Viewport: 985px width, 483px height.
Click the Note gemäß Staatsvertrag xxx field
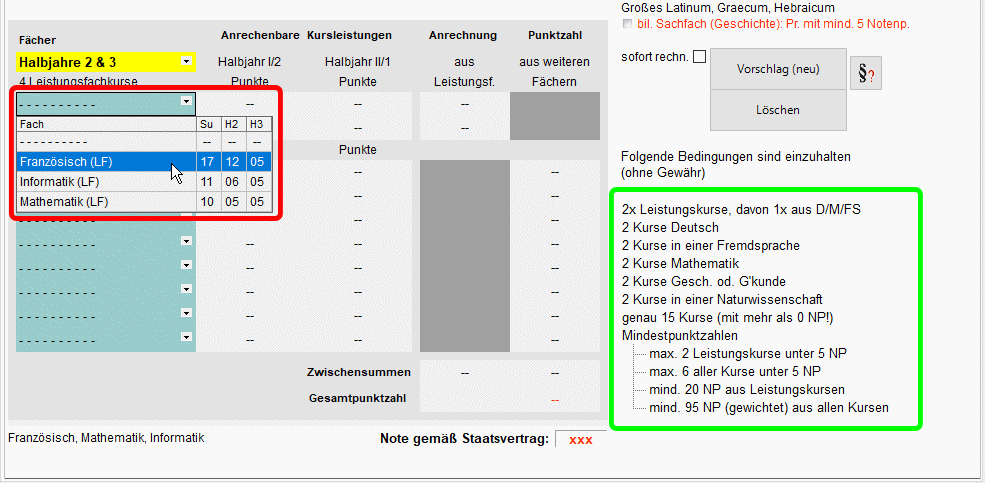point(580,440)
